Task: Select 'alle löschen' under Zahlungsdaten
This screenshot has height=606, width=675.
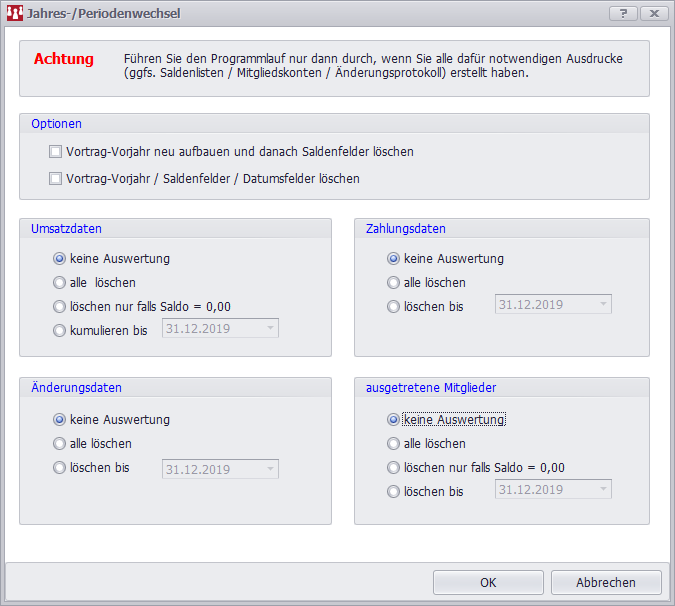Action: coord(393,283)
